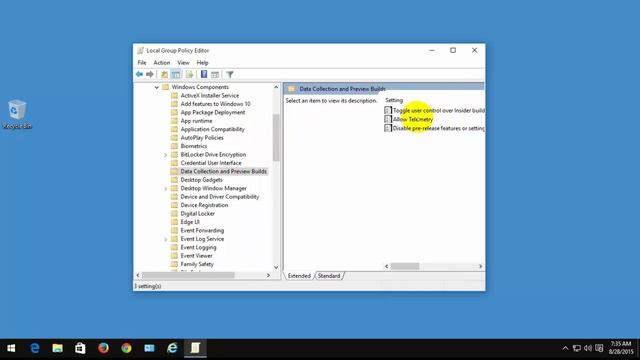Expand the BitLocker Drive Encryption node
Image resolution: width=640 pixels, height=360 pixels.
click(x=165, y=155)
